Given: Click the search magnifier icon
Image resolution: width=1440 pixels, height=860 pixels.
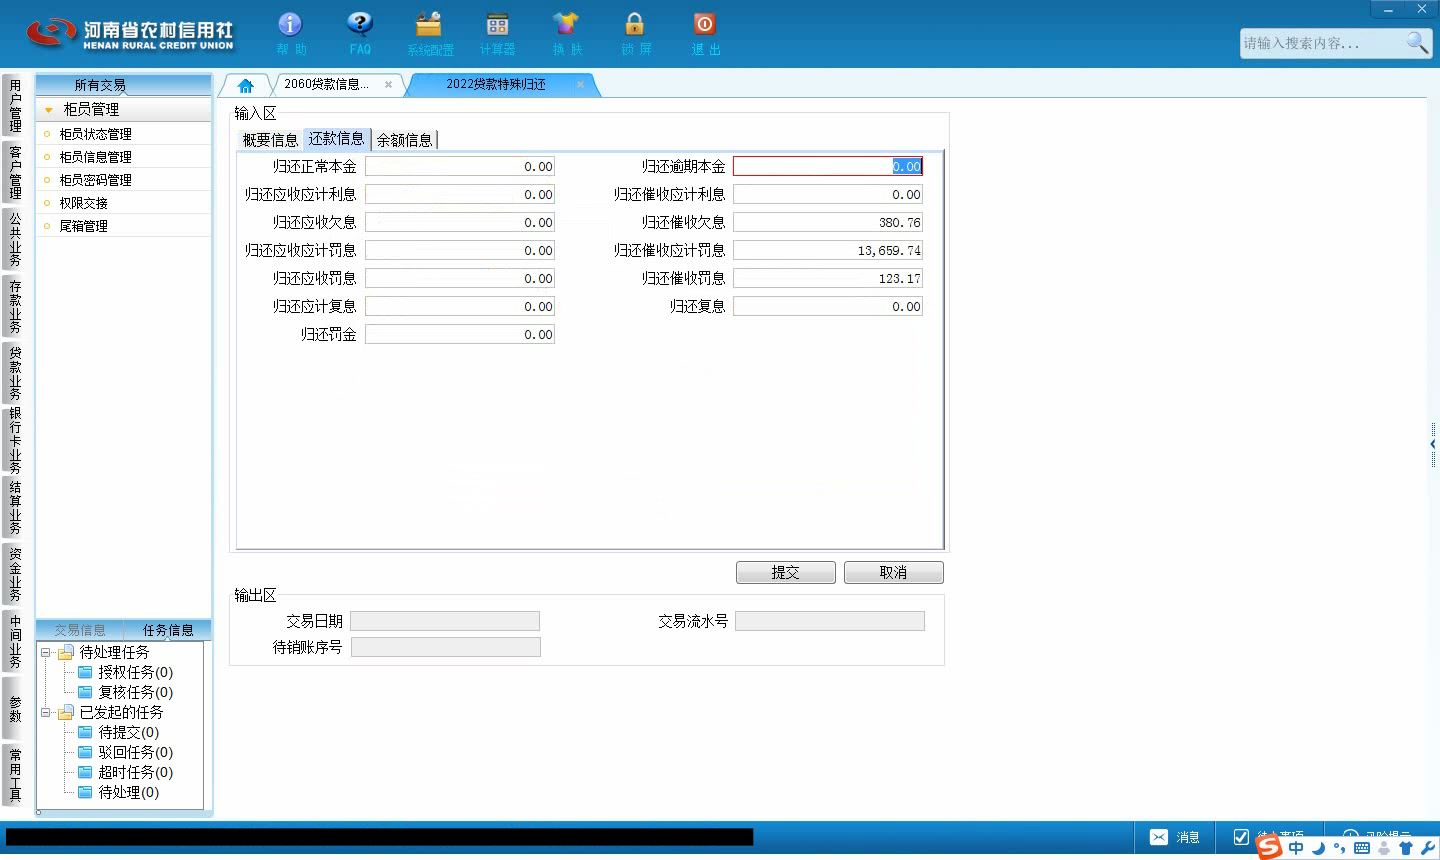Looking at the screenshot, I should (x=1417, y=42).
